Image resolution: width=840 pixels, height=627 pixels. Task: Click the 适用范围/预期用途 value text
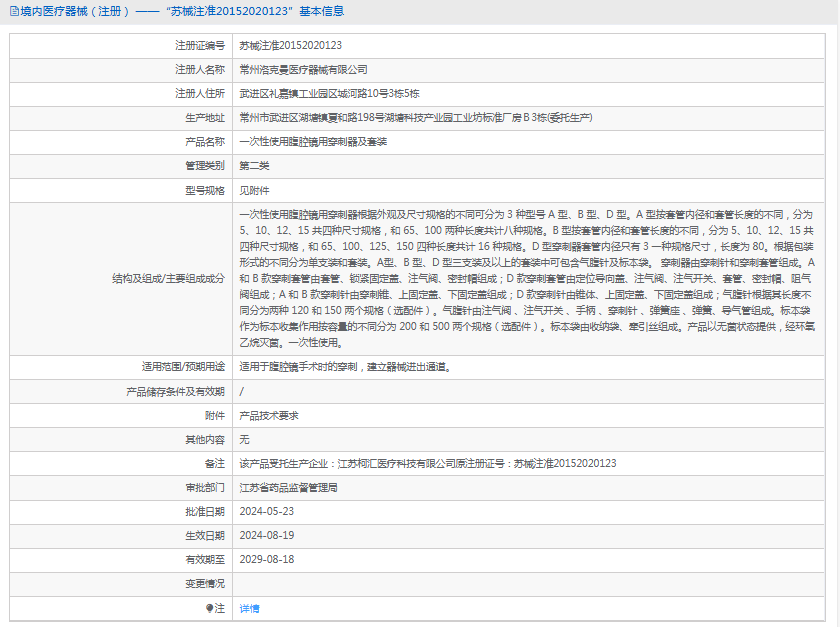pos(346,367)
